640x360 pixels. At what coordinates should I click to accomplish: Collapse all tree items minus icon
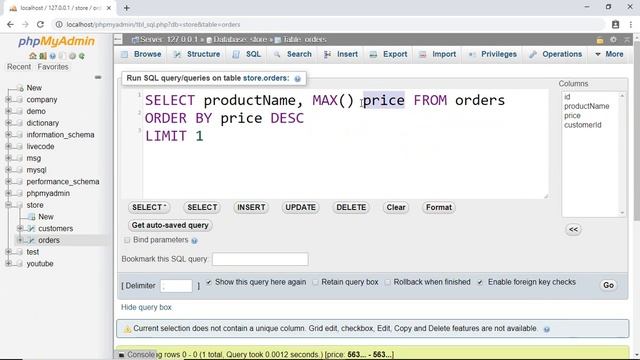98,77
